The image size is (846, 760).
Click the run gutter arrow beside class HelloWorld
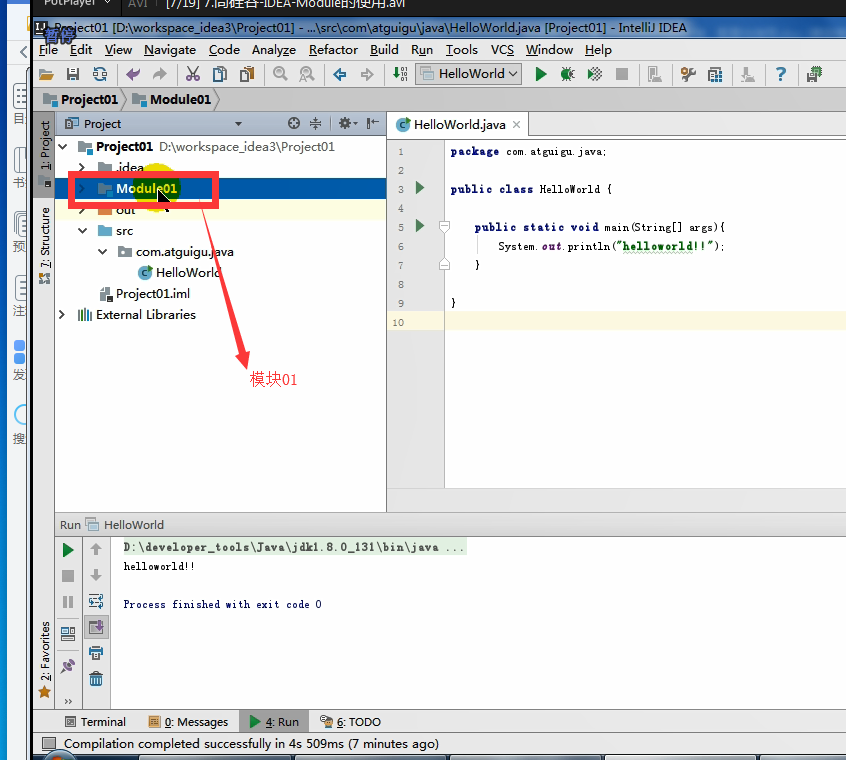click(x=420, y=188)
